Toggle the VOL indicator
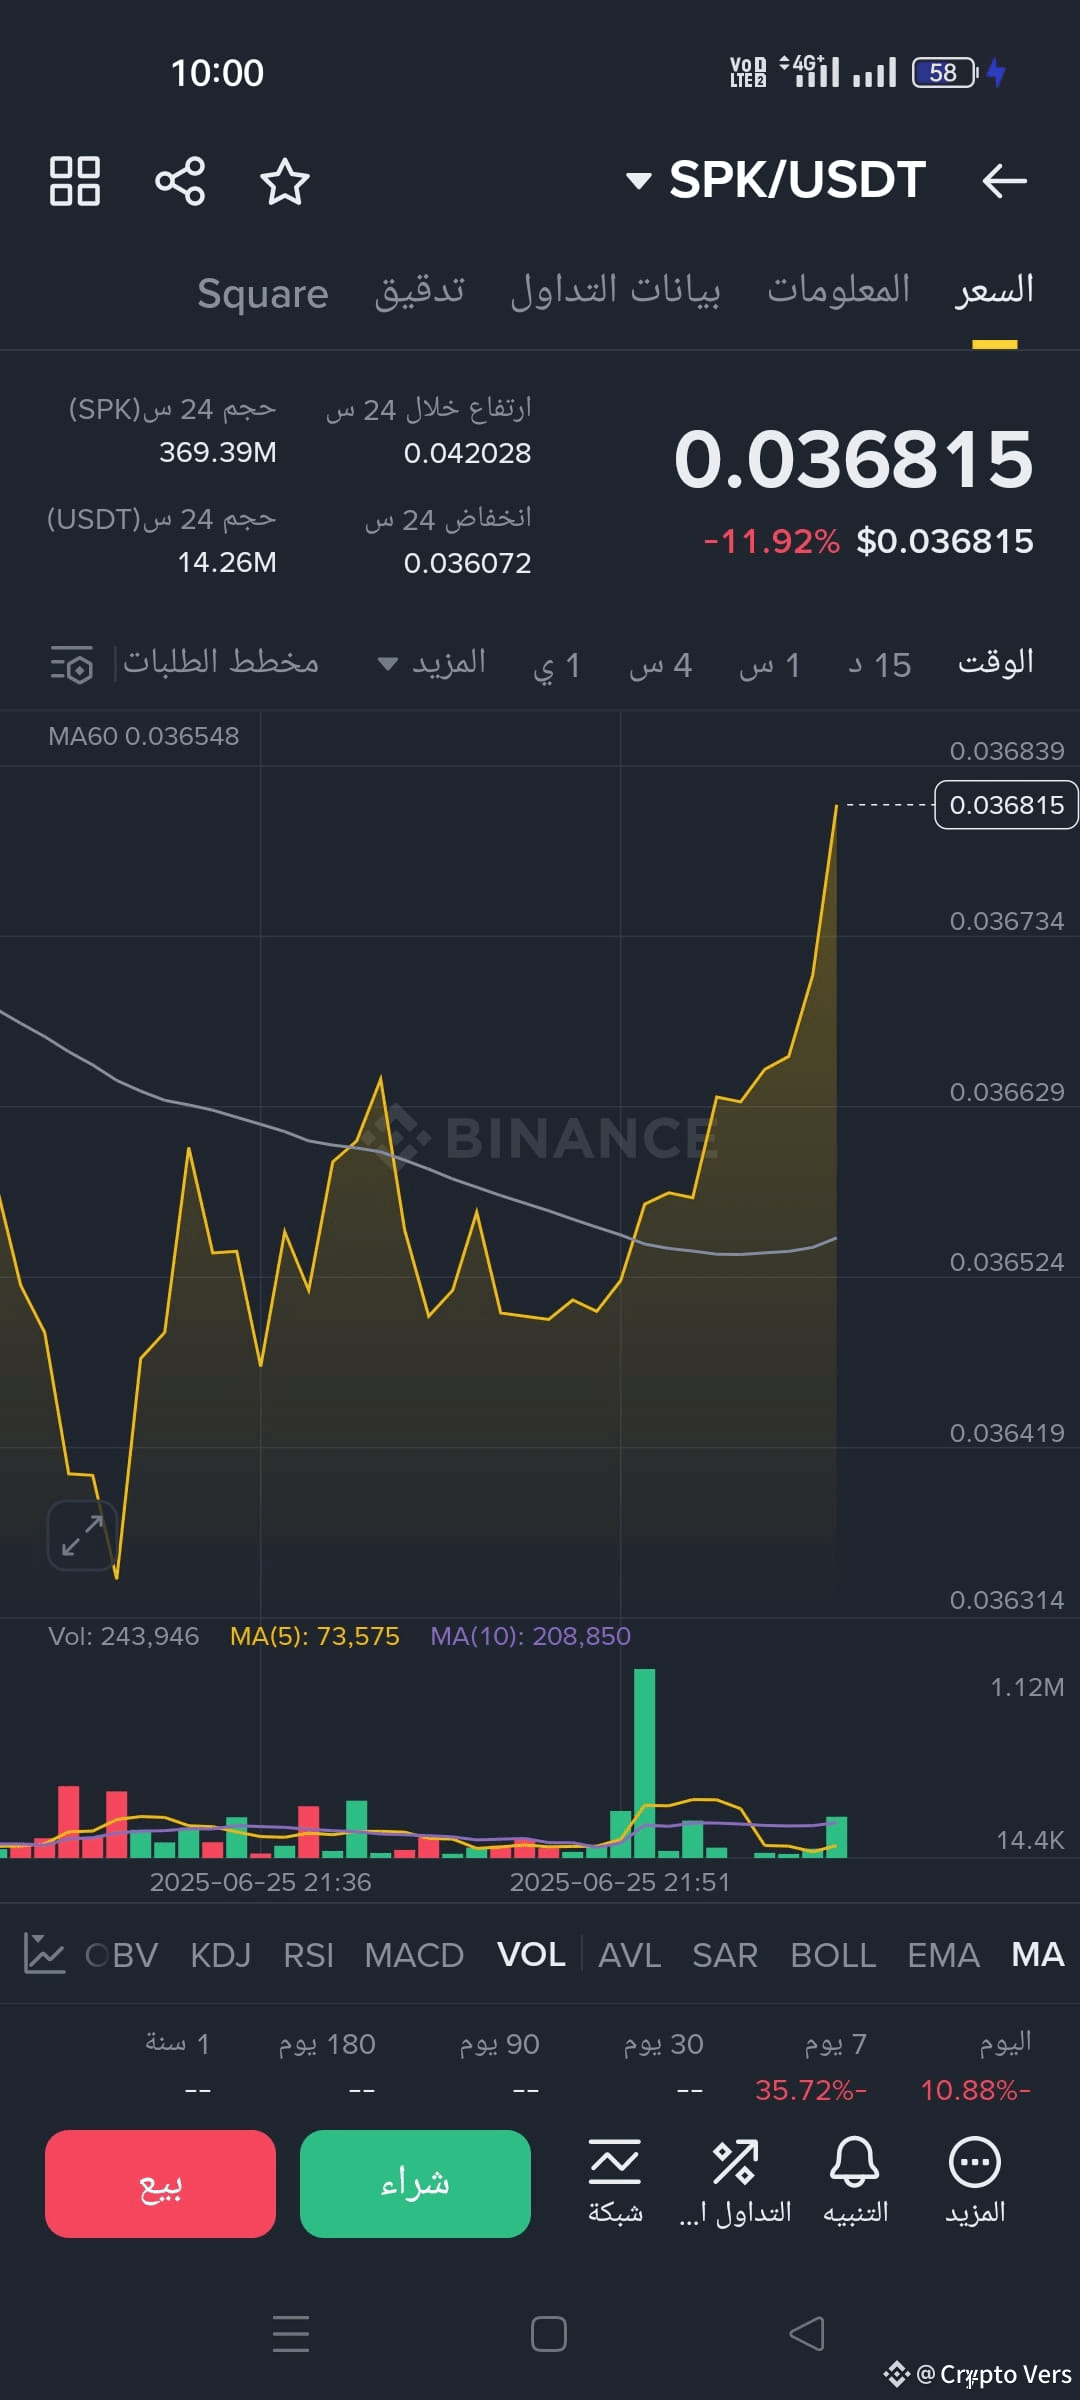This screenshot has width=1080, height=2400. point(531,1954)
